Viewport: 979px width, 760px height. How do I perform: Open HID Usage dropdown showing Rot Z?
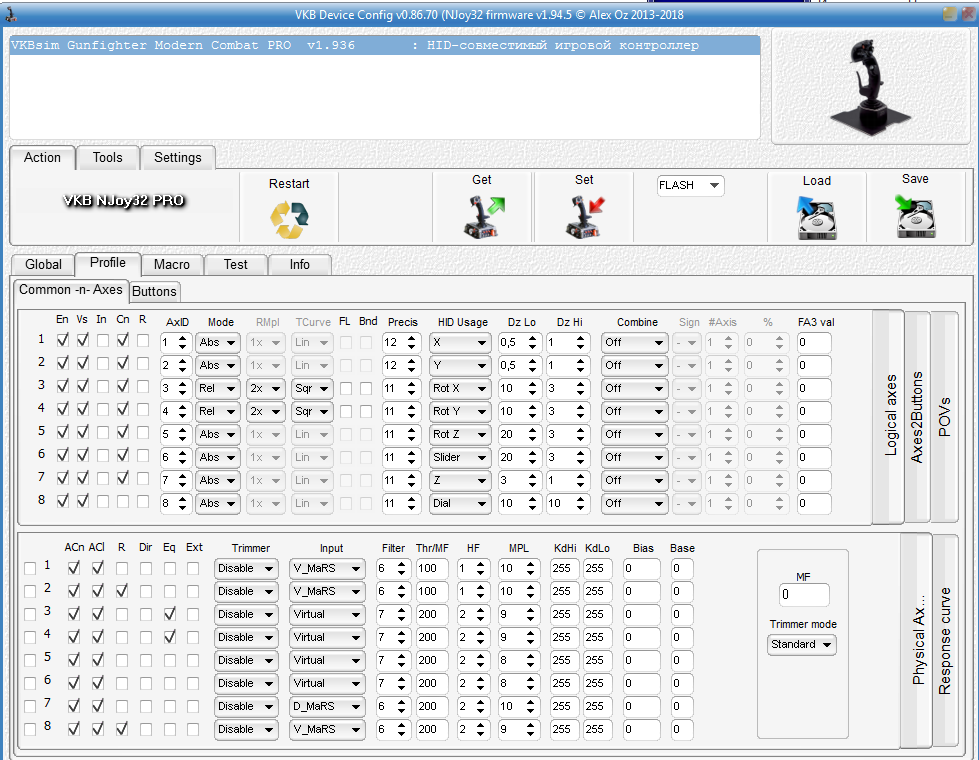tap(460, 435)
